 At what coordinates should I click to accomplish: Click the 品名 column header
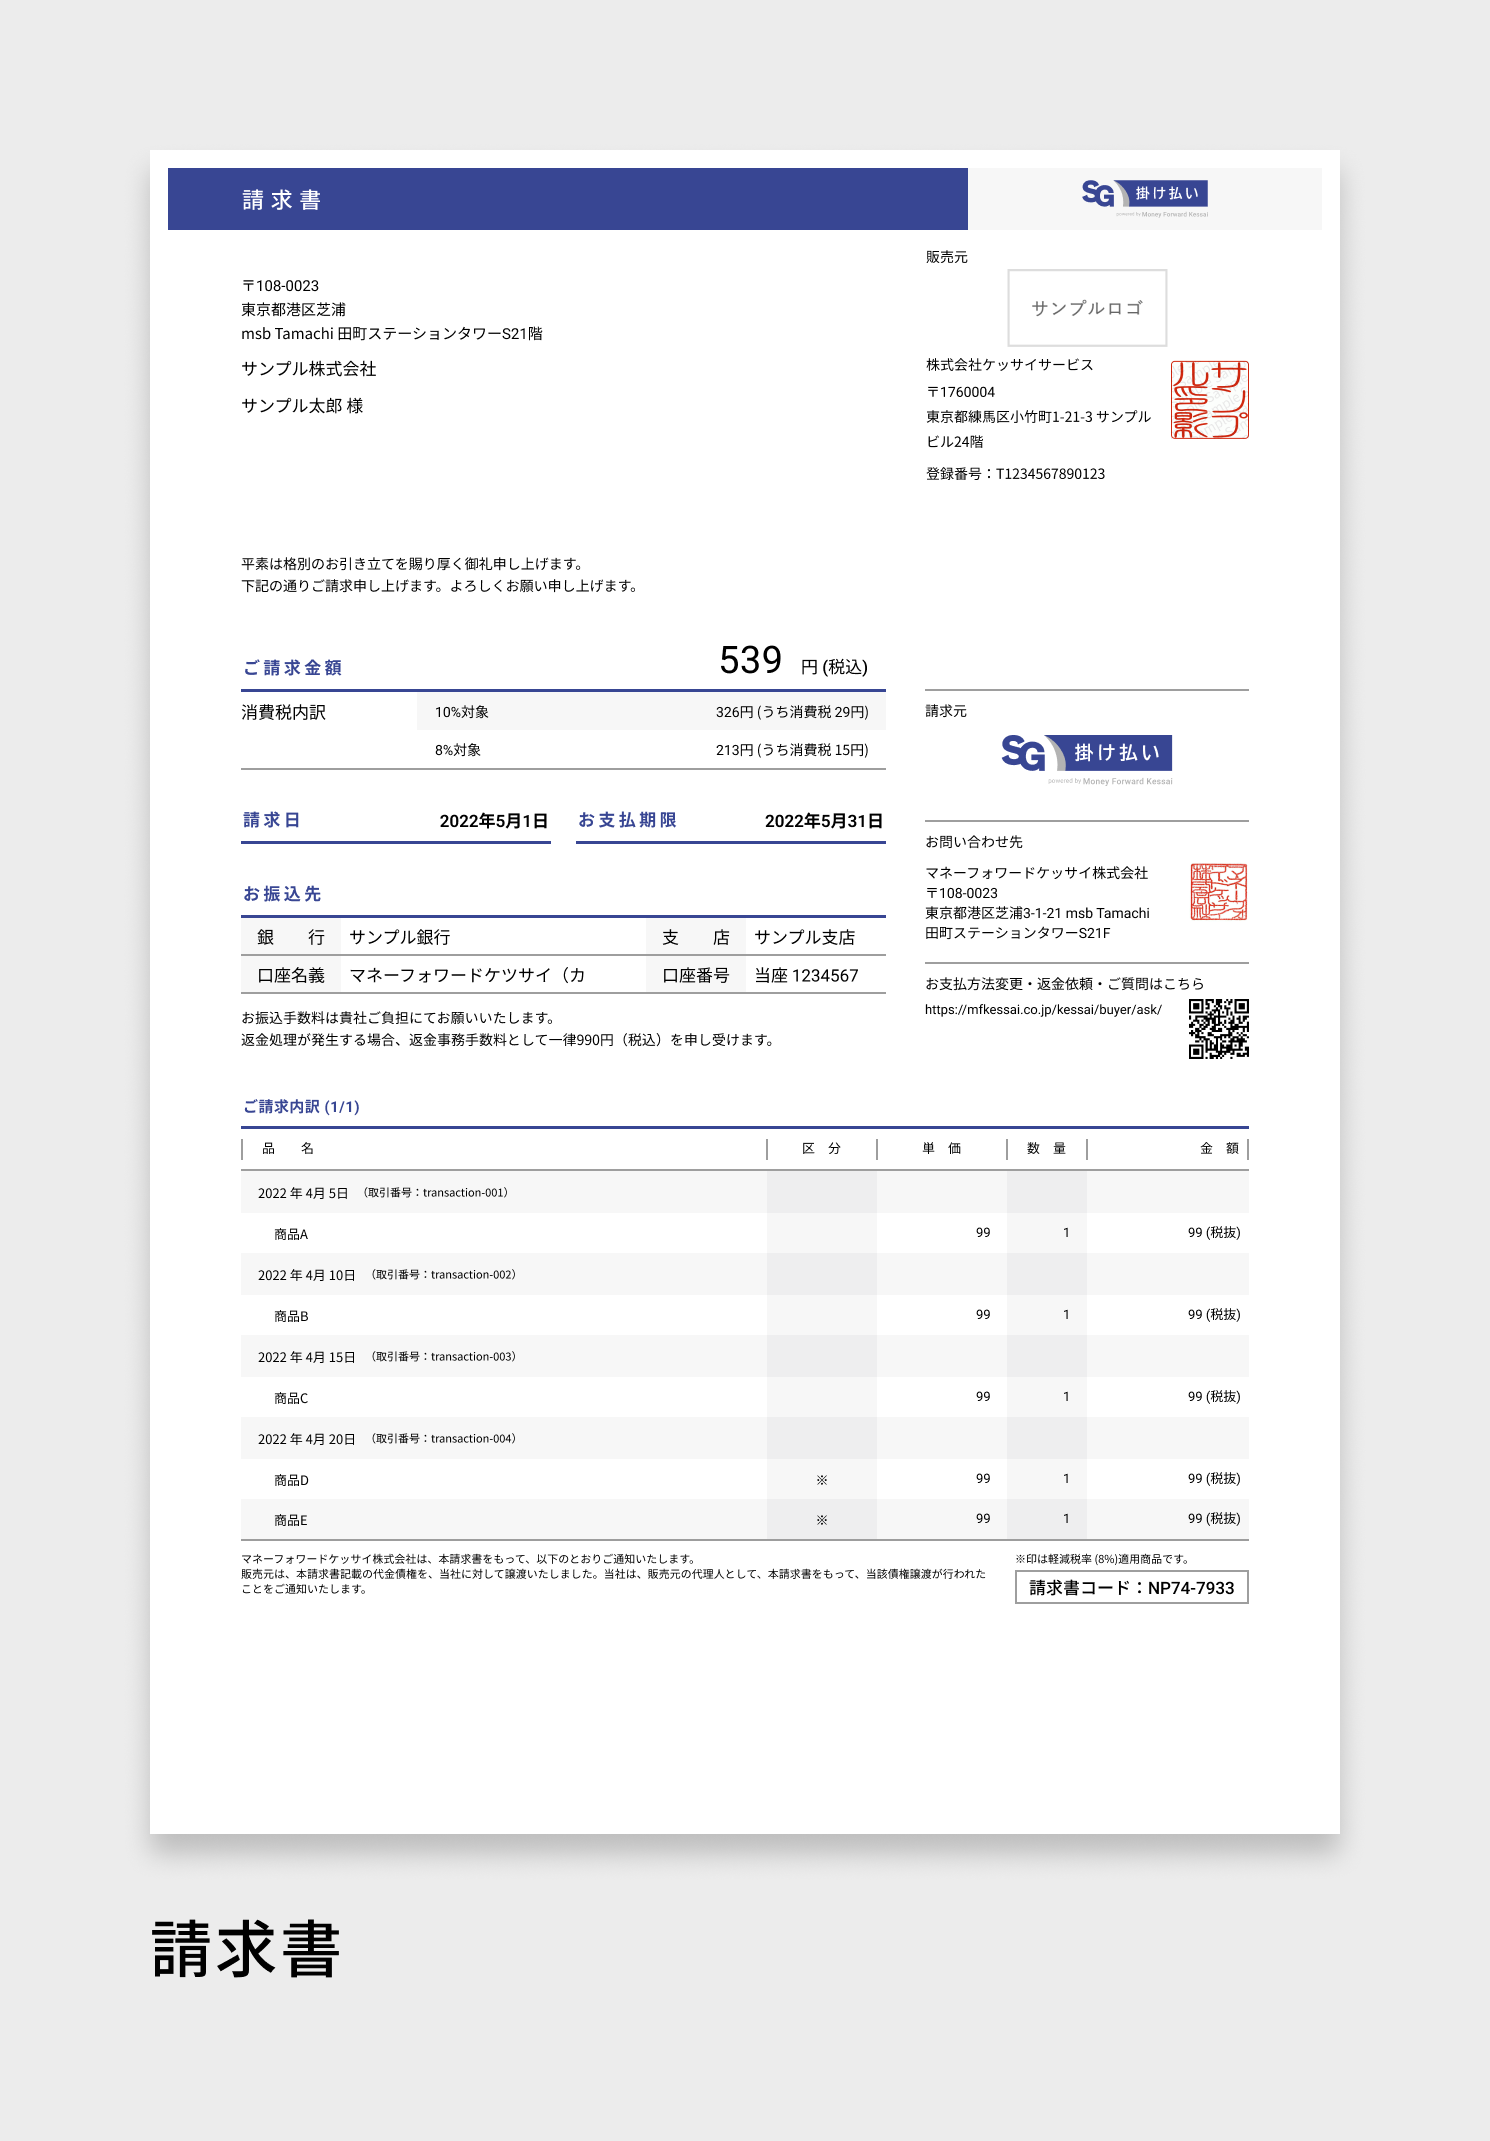tap(288, 1149)
